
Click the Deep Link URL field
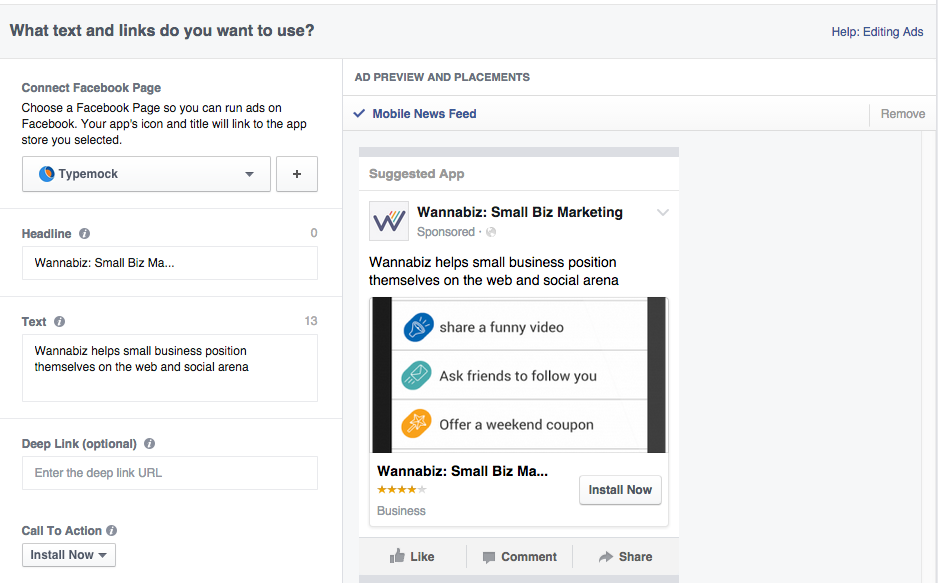170,473
